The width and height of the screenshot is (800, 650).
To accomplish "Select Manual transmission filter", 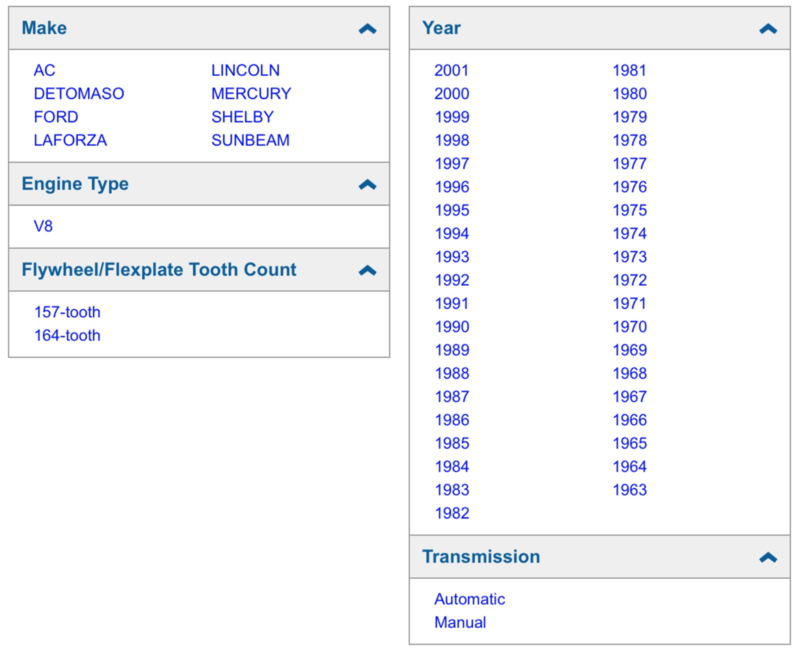I will click(x=460, y=622).
